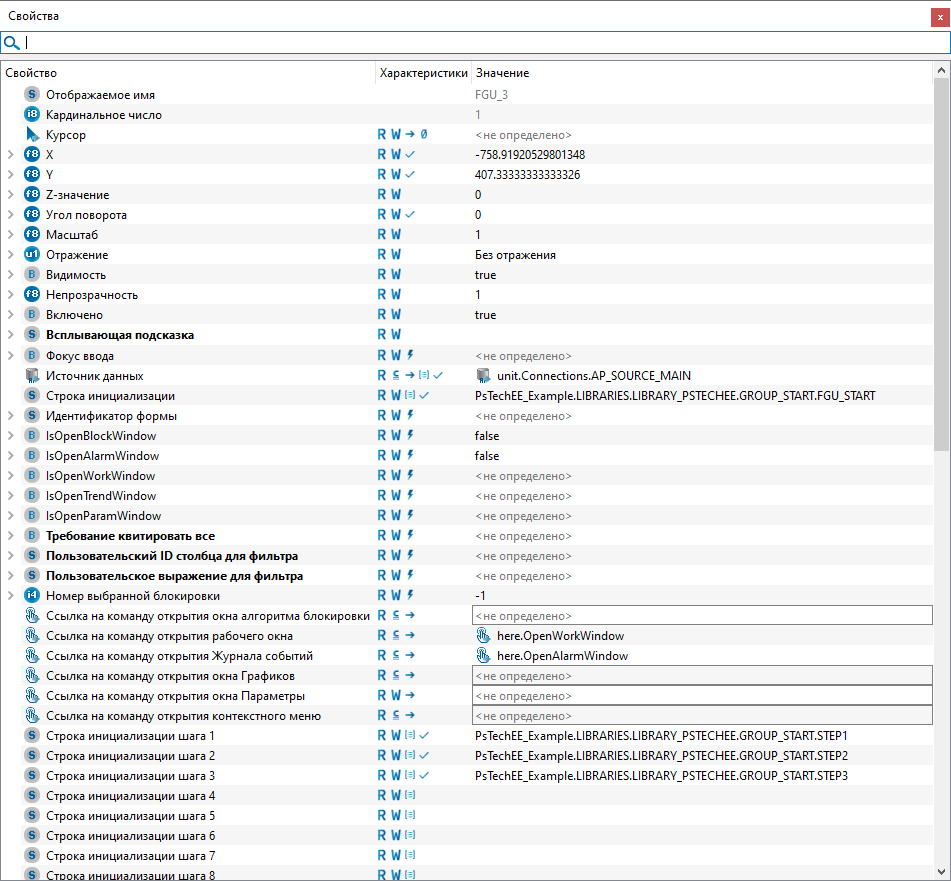The width and height of the screenshot is (951, 881).
Task: Click the lightning icon in Фокус ввода row
Action: pyautogui.click(x=410, y=355)
